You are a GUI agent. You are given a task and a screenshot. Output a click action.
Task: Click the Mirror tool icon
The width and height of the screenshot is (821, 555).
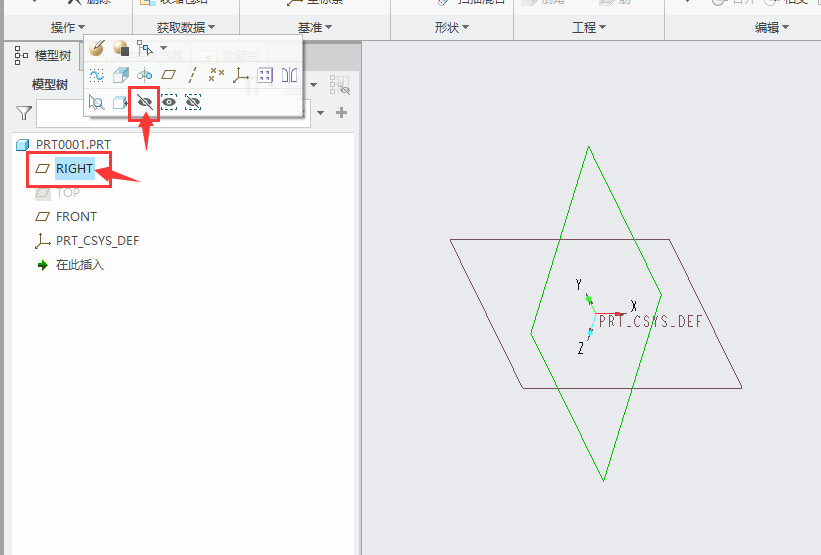tap(290, 75)
